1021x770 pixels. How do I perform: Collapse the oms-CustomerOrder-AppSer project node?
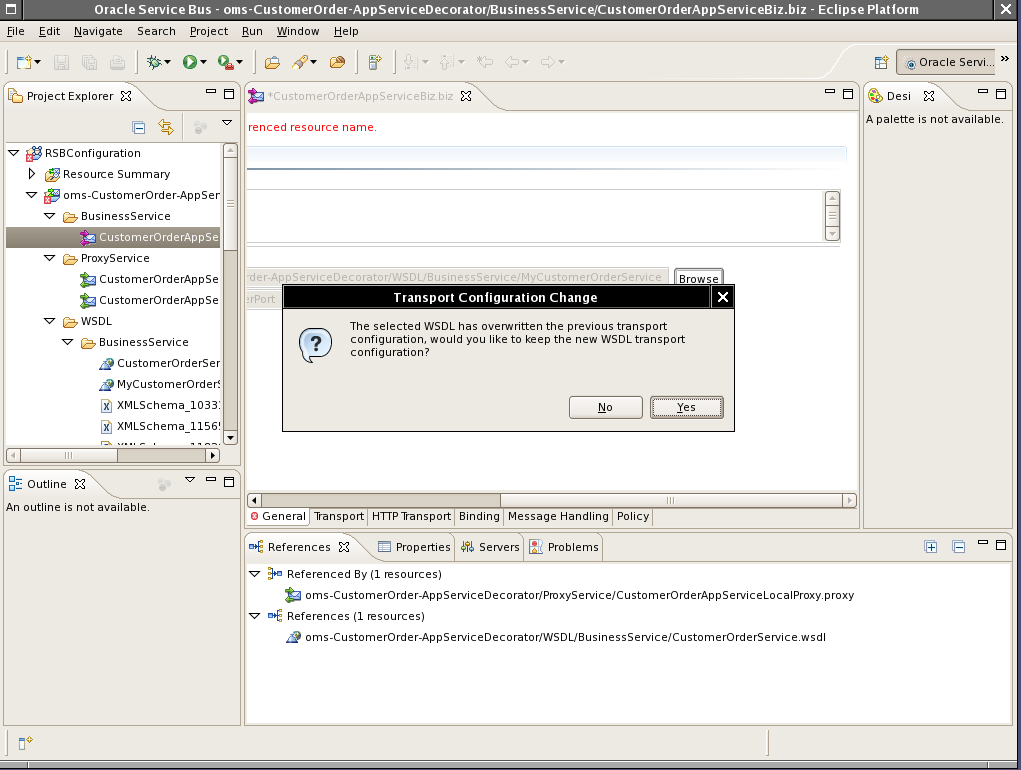click(31, 195)
